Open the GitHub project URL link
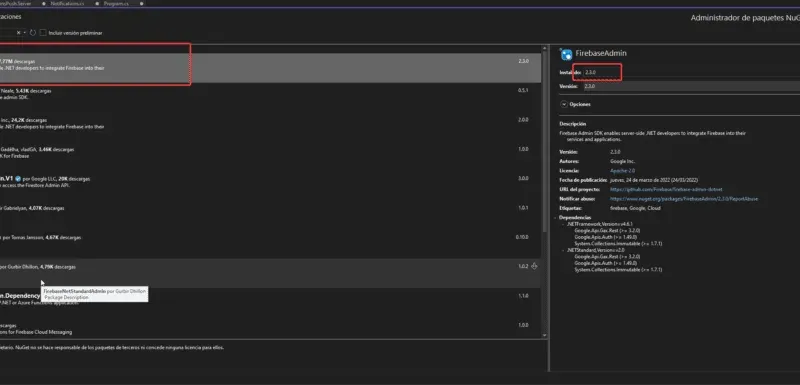Viewport: 800px width, 385px height. [x=666, y=190]
